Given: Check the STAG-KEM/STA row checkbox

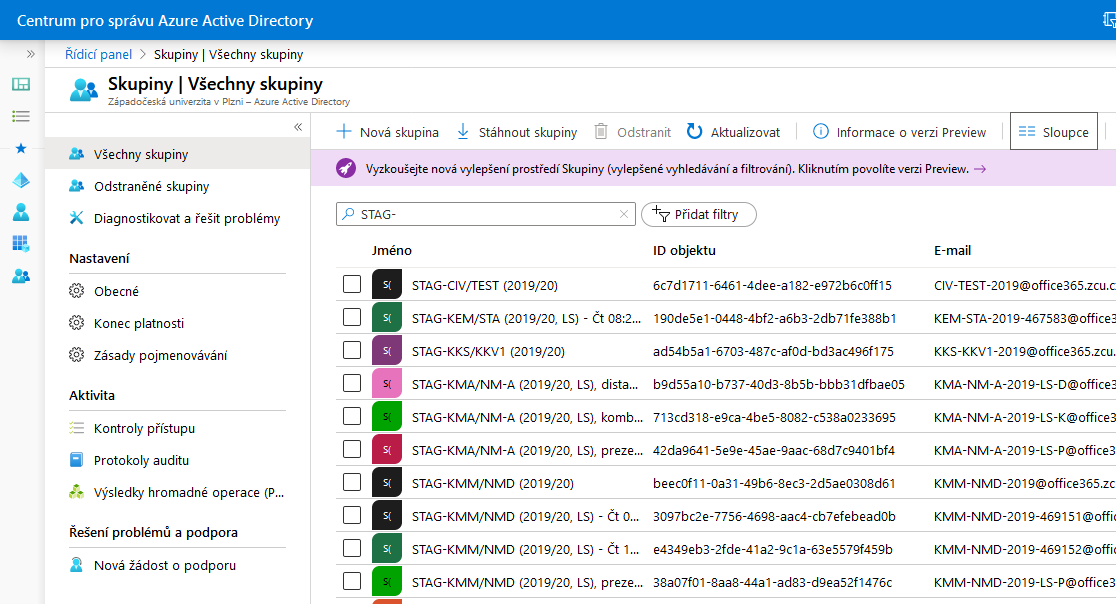Looking at the screenshot, I should coord(352,317).
